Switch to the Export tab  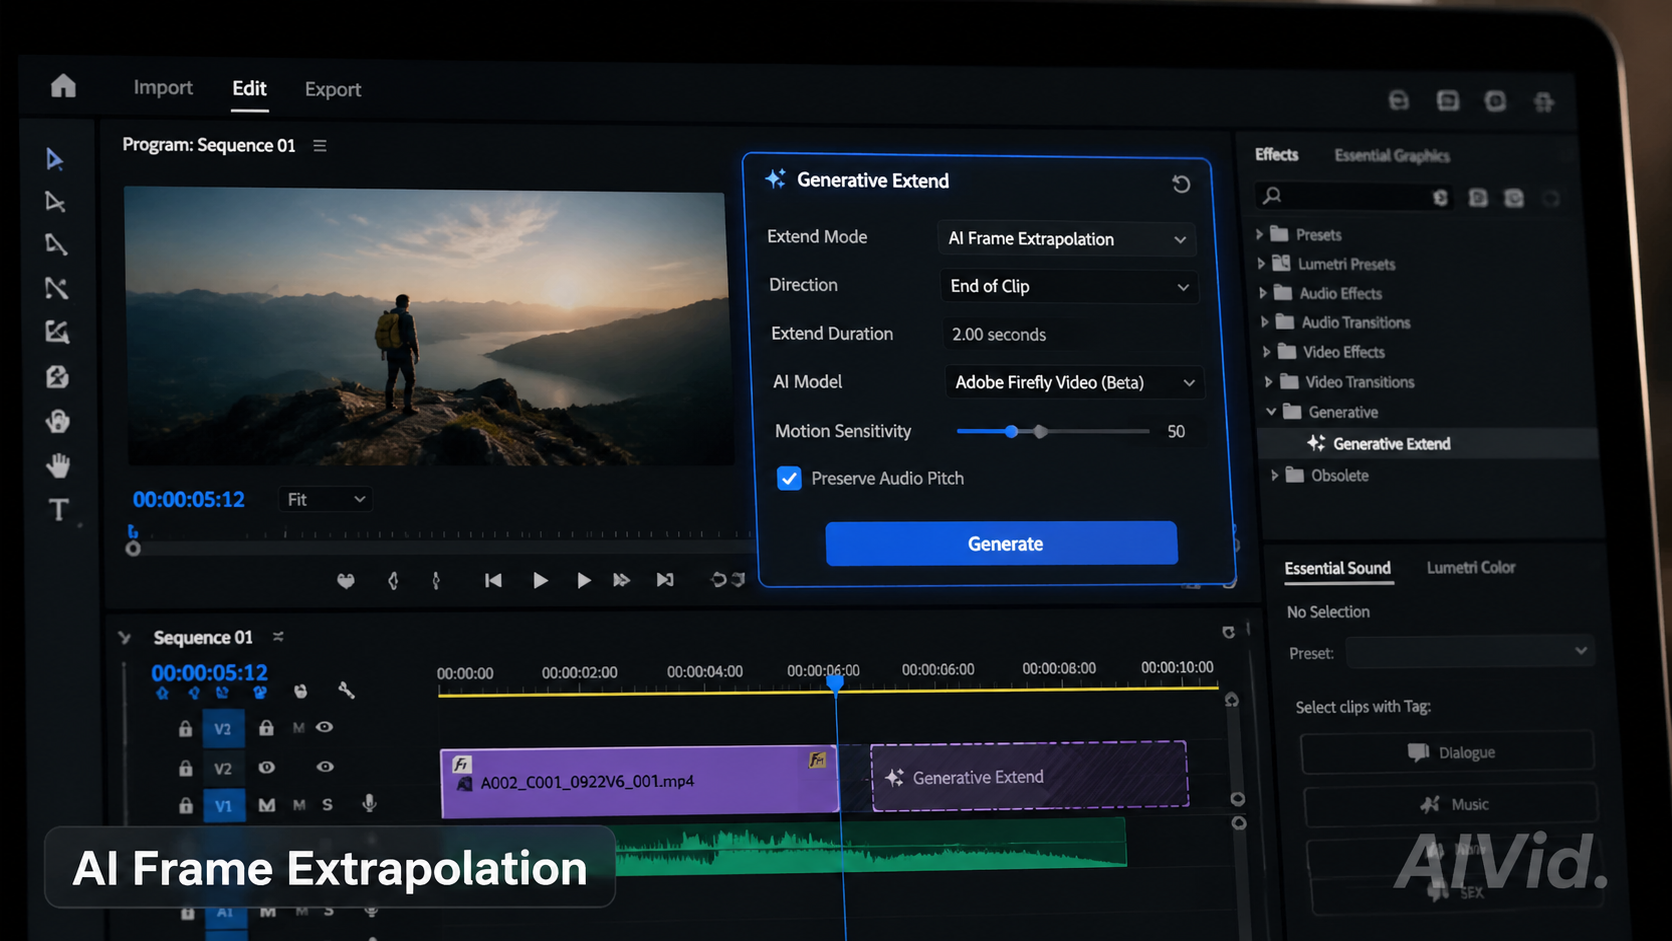pyautogui.click(x=333, y=89)
